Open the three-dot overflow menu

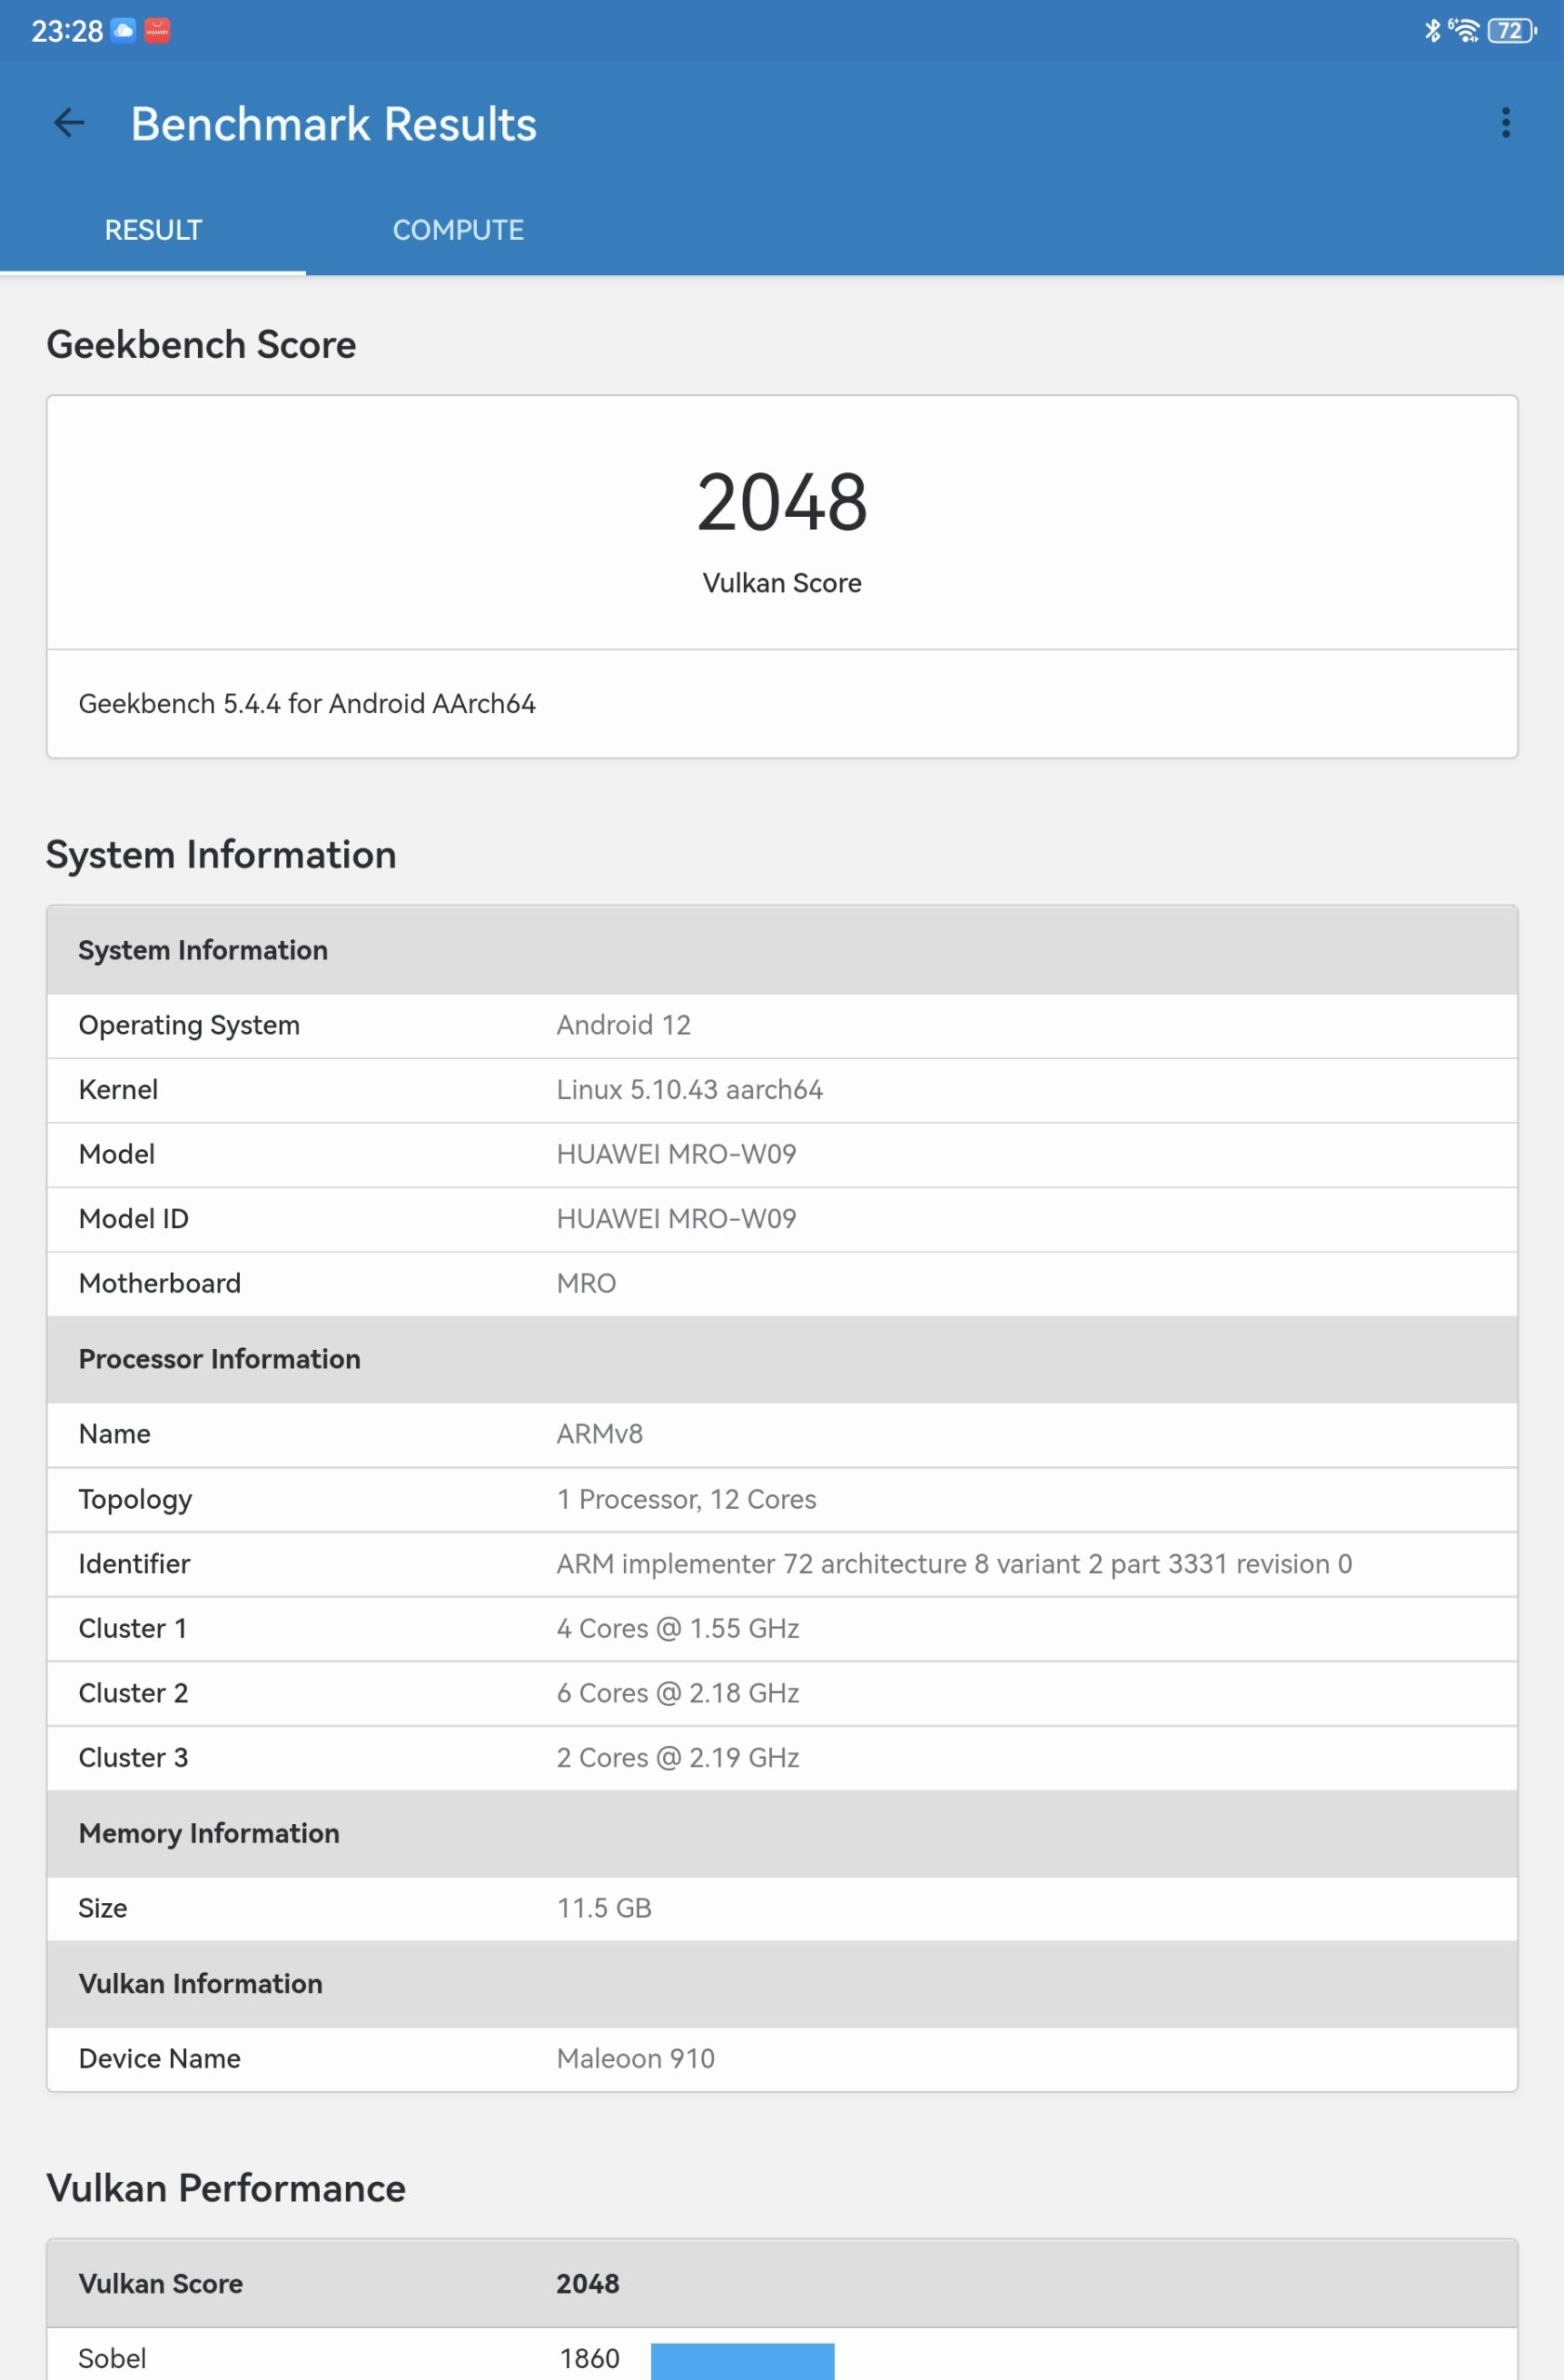pos(1505,123)
